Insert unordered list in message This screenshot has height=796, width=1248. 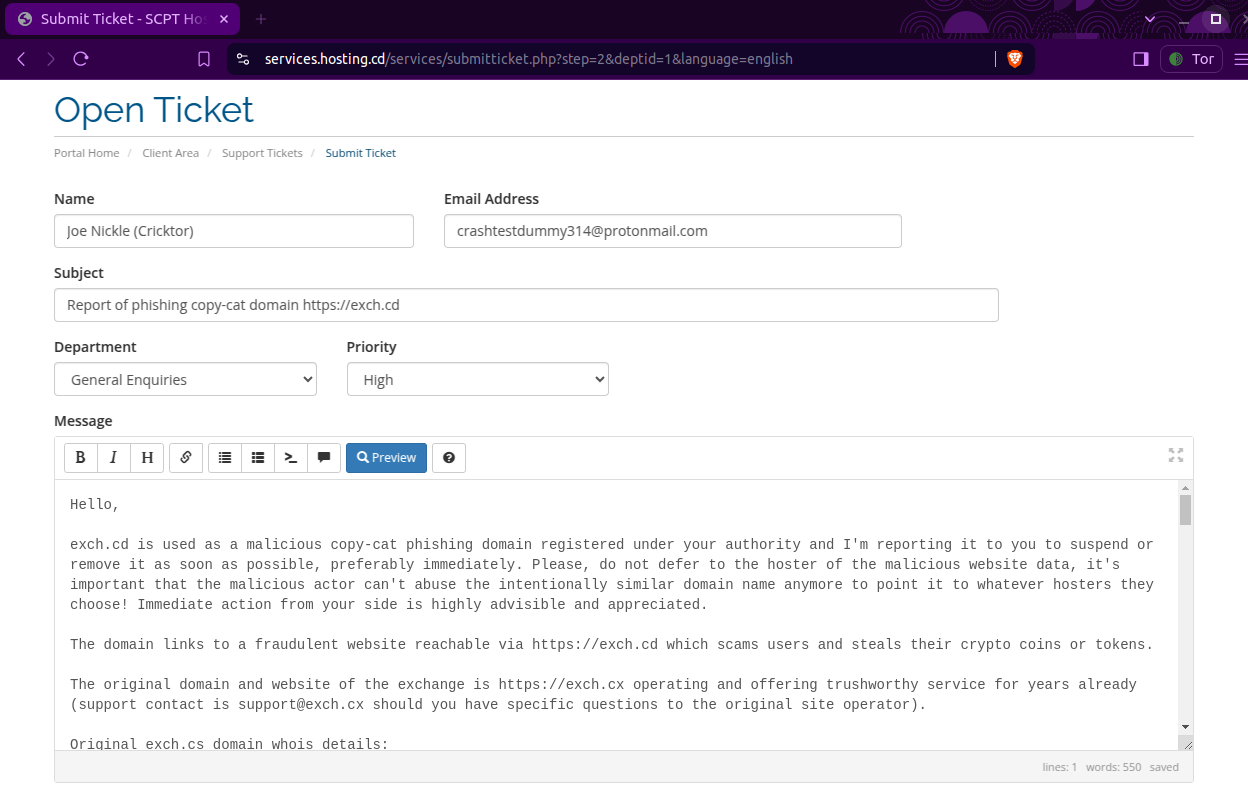pyautogui.click(x=225, y=458)
